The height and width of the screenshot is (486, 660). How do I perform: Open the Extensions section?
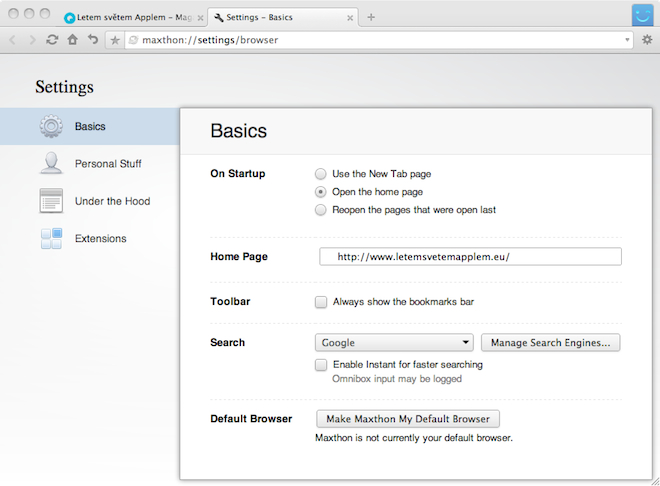click(x=90, y=239)
